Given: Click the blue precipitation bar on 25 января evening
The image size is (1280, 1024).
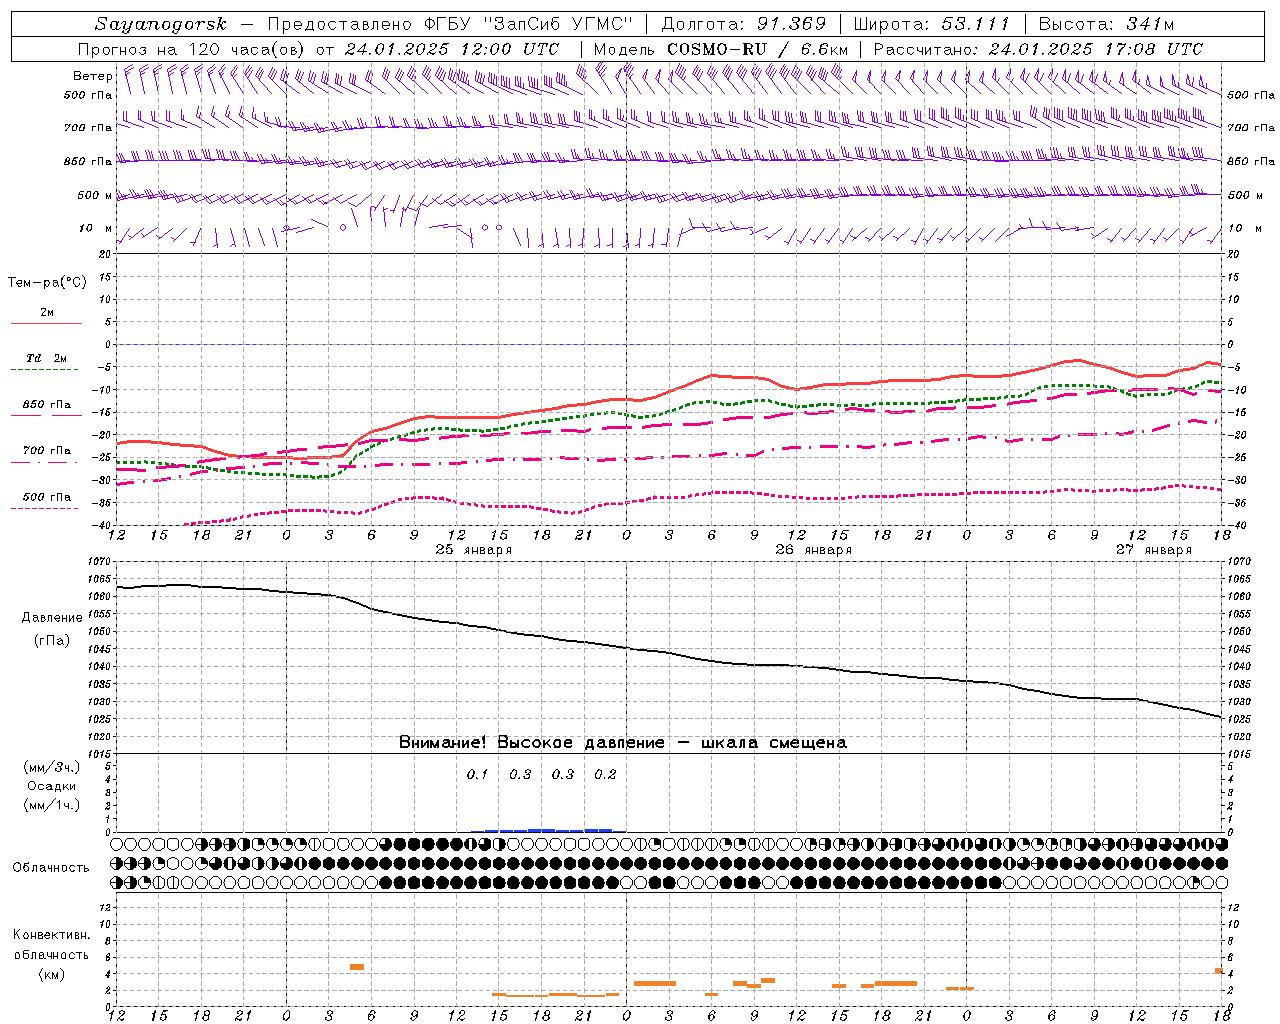Looking at the screenshot, I should point(548,830).
